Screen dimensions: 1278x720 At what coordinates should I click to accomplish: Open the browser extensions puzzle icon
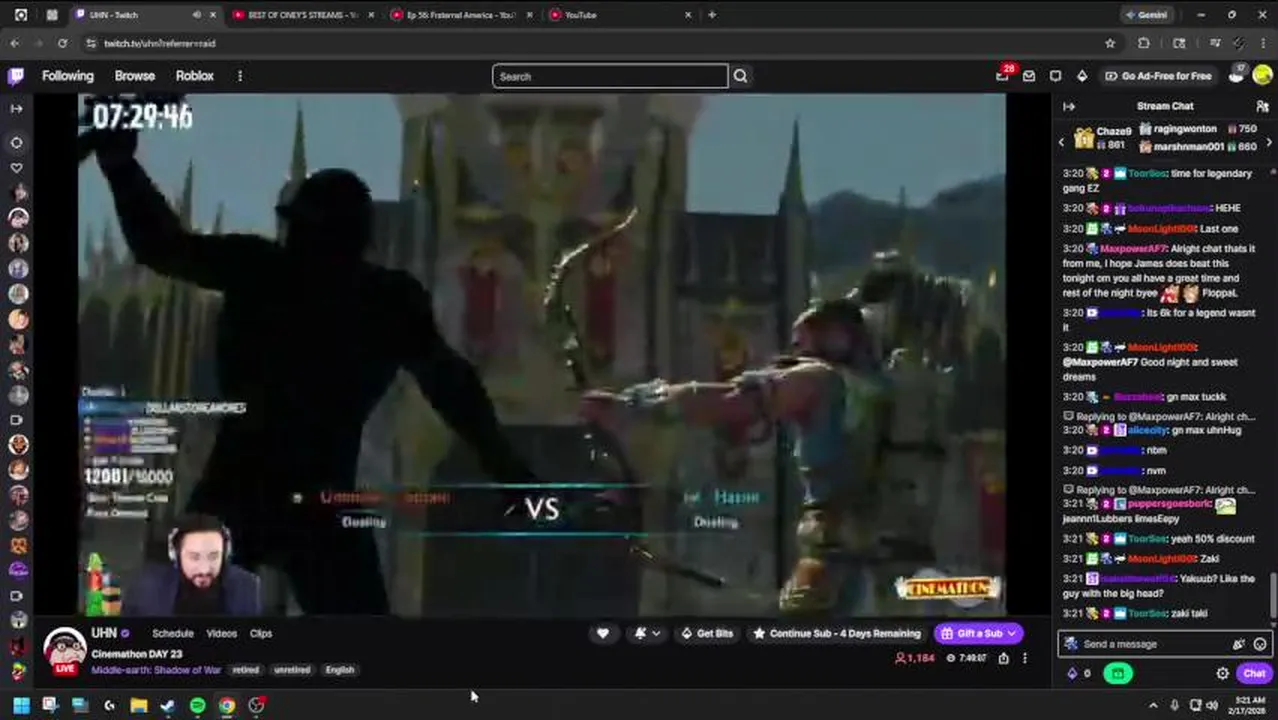point(1144,44)
